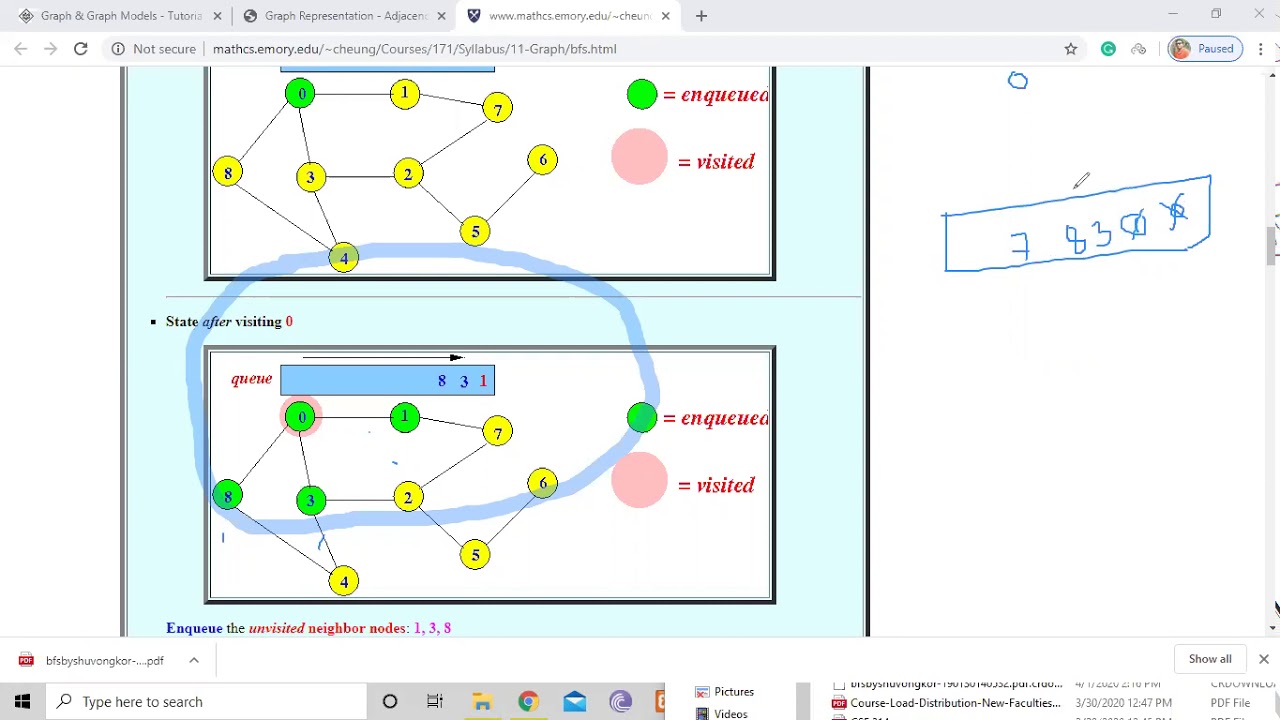Viewport: 1280px width, 720px height.
Task: Close the Graph & Graph Models tab
Action: pos(217,16)
